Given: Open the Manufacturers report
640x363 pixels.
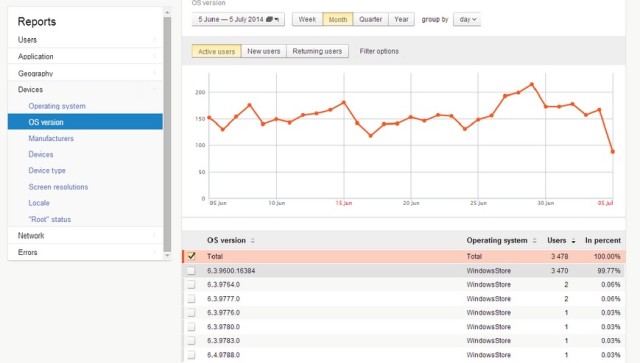Looking at the screenshot, I should (x=51, y=138).
